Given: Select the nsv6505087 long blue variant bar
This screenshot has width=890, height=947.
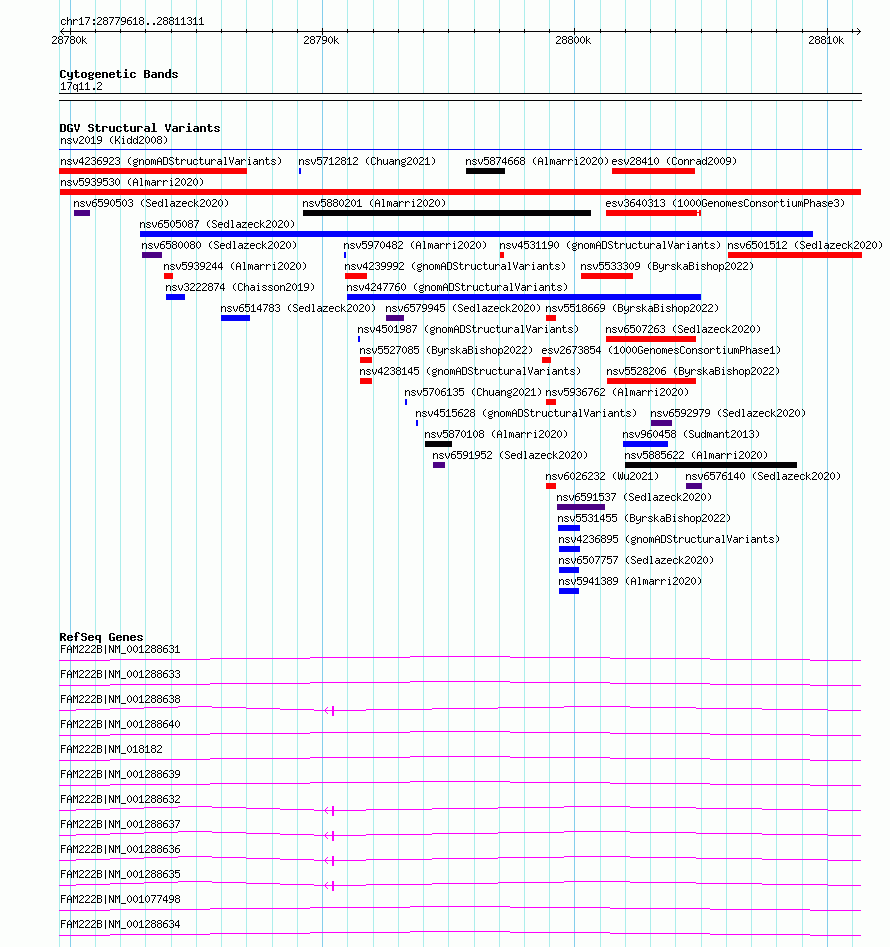Looking at the screenshot, I should pyautogui.click(x=476, y=234).
